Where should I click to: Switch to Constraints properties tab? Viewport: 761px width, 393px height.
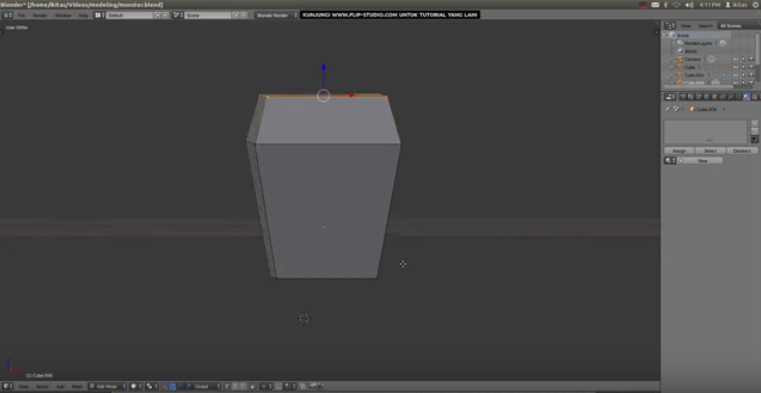[x=722, y=97]
